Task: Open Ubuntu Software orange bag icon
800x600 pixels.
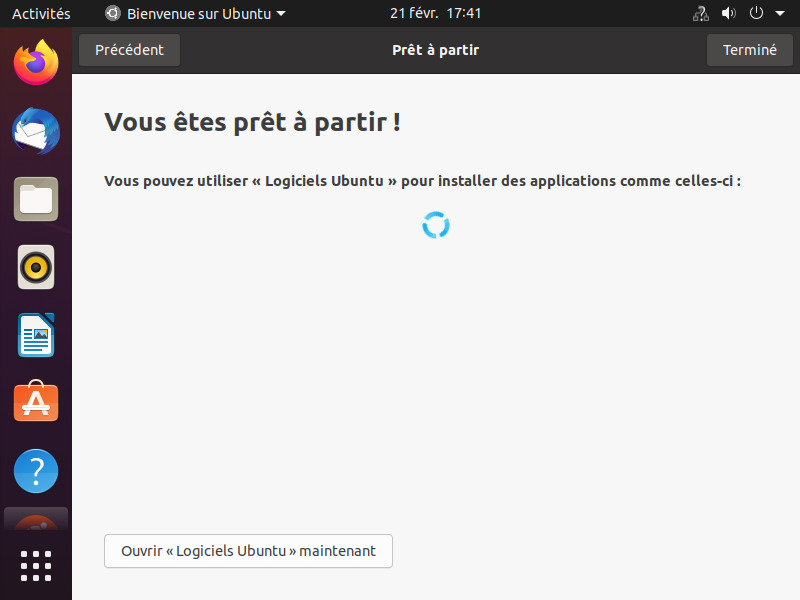Action: (36, 403)
